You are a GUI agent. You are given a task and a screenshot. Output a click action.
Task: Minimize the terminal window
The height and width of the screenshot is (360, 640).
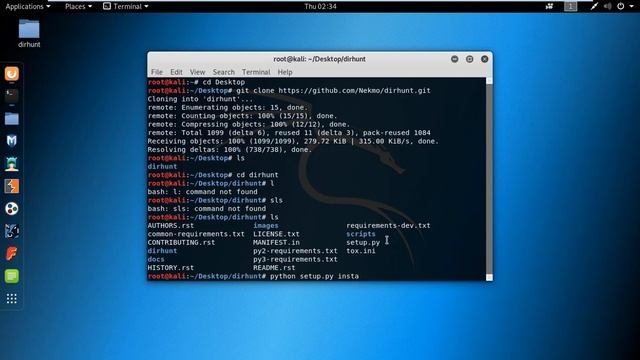tap(454, 59)
